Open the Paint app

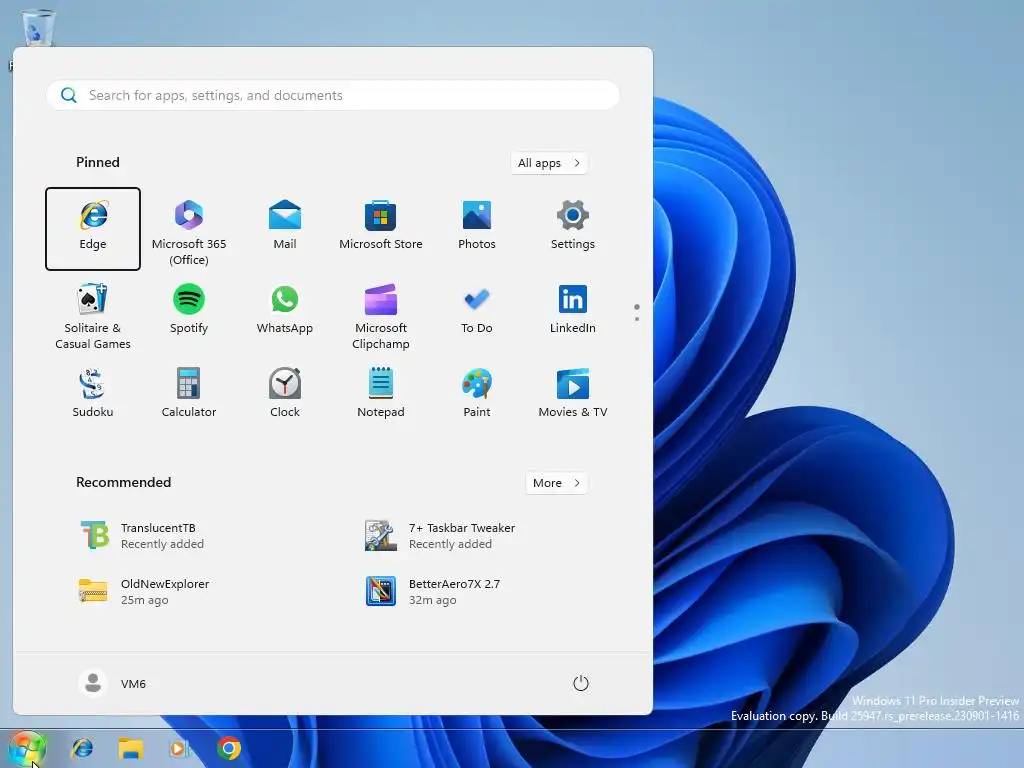(x=477, y=394)
